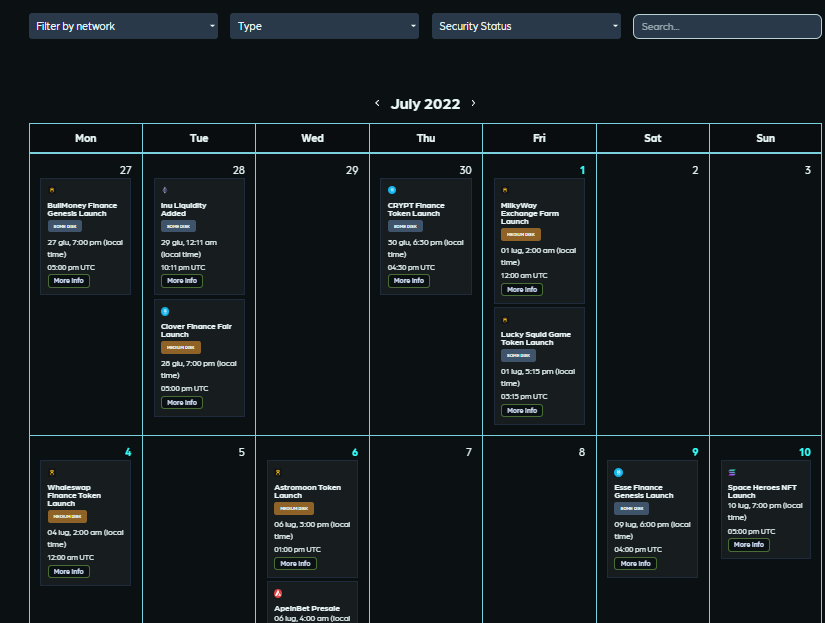Open More Info for Whaleswap Finance

click(x=69, y=571)
